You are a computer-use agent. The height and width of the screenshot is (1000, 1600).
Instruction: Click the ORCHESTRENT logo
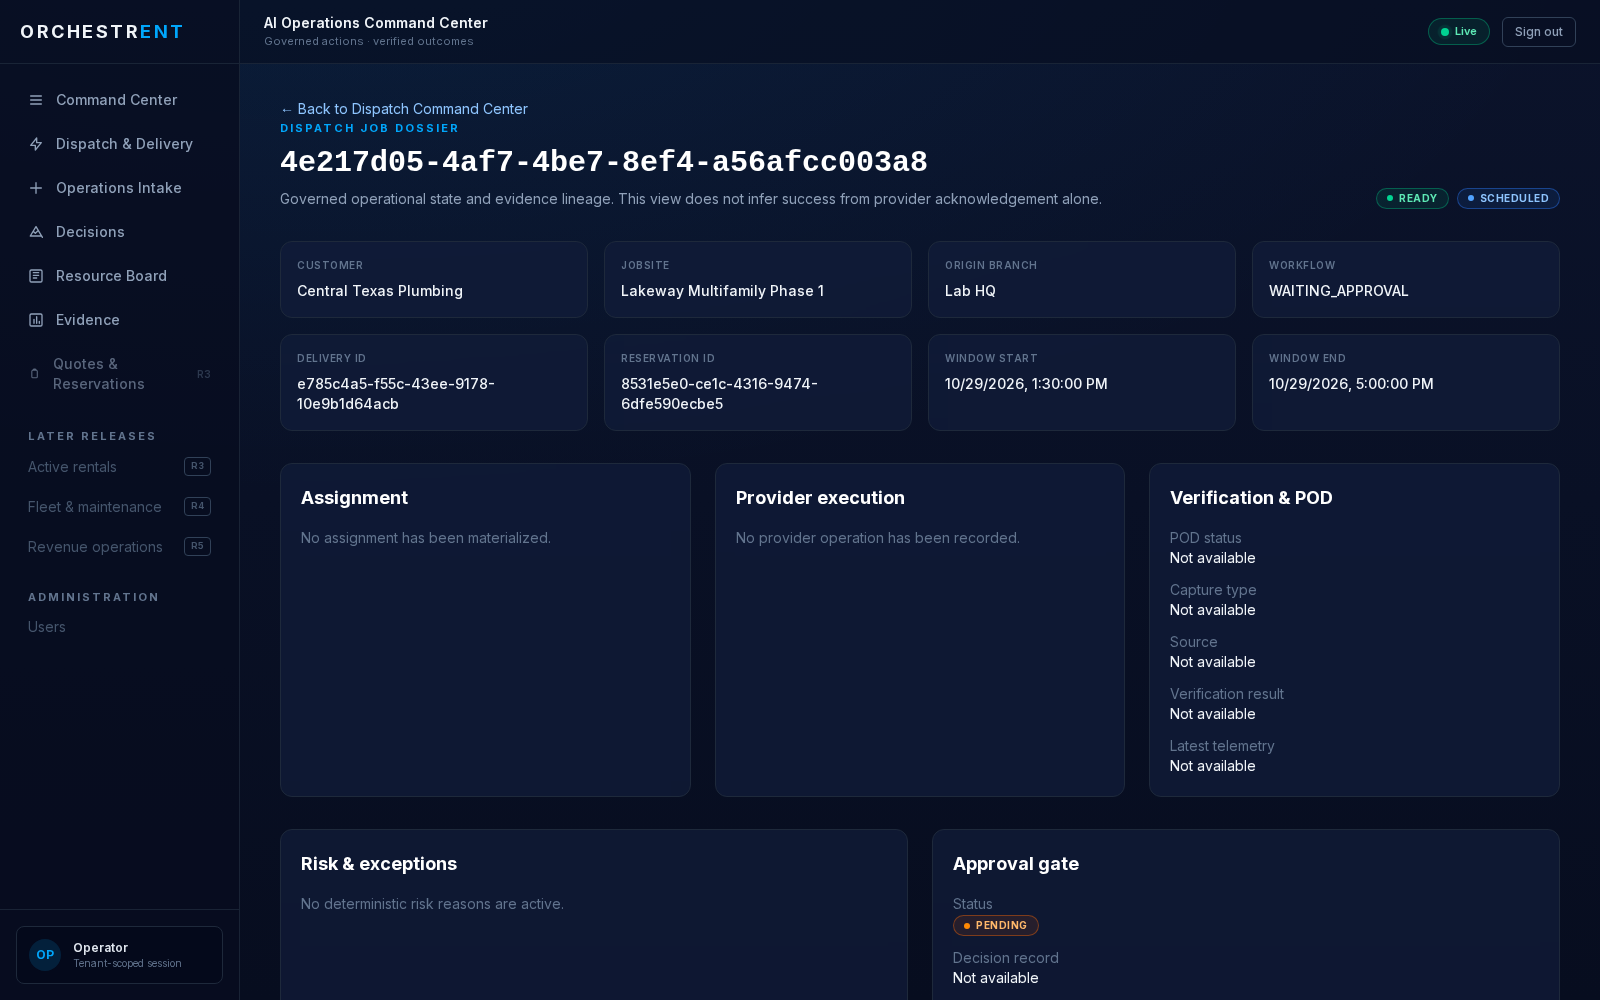click(102, 32)
